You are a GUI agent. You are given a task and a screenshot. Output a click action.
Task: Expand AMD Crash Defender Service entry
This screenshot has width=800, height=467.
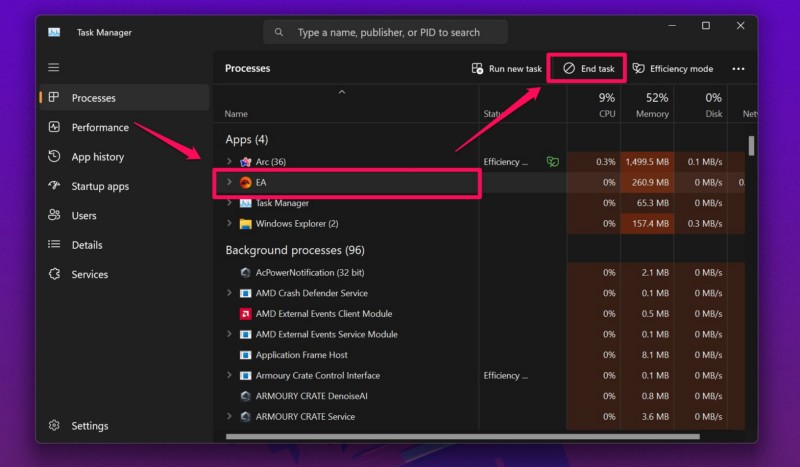229,294
